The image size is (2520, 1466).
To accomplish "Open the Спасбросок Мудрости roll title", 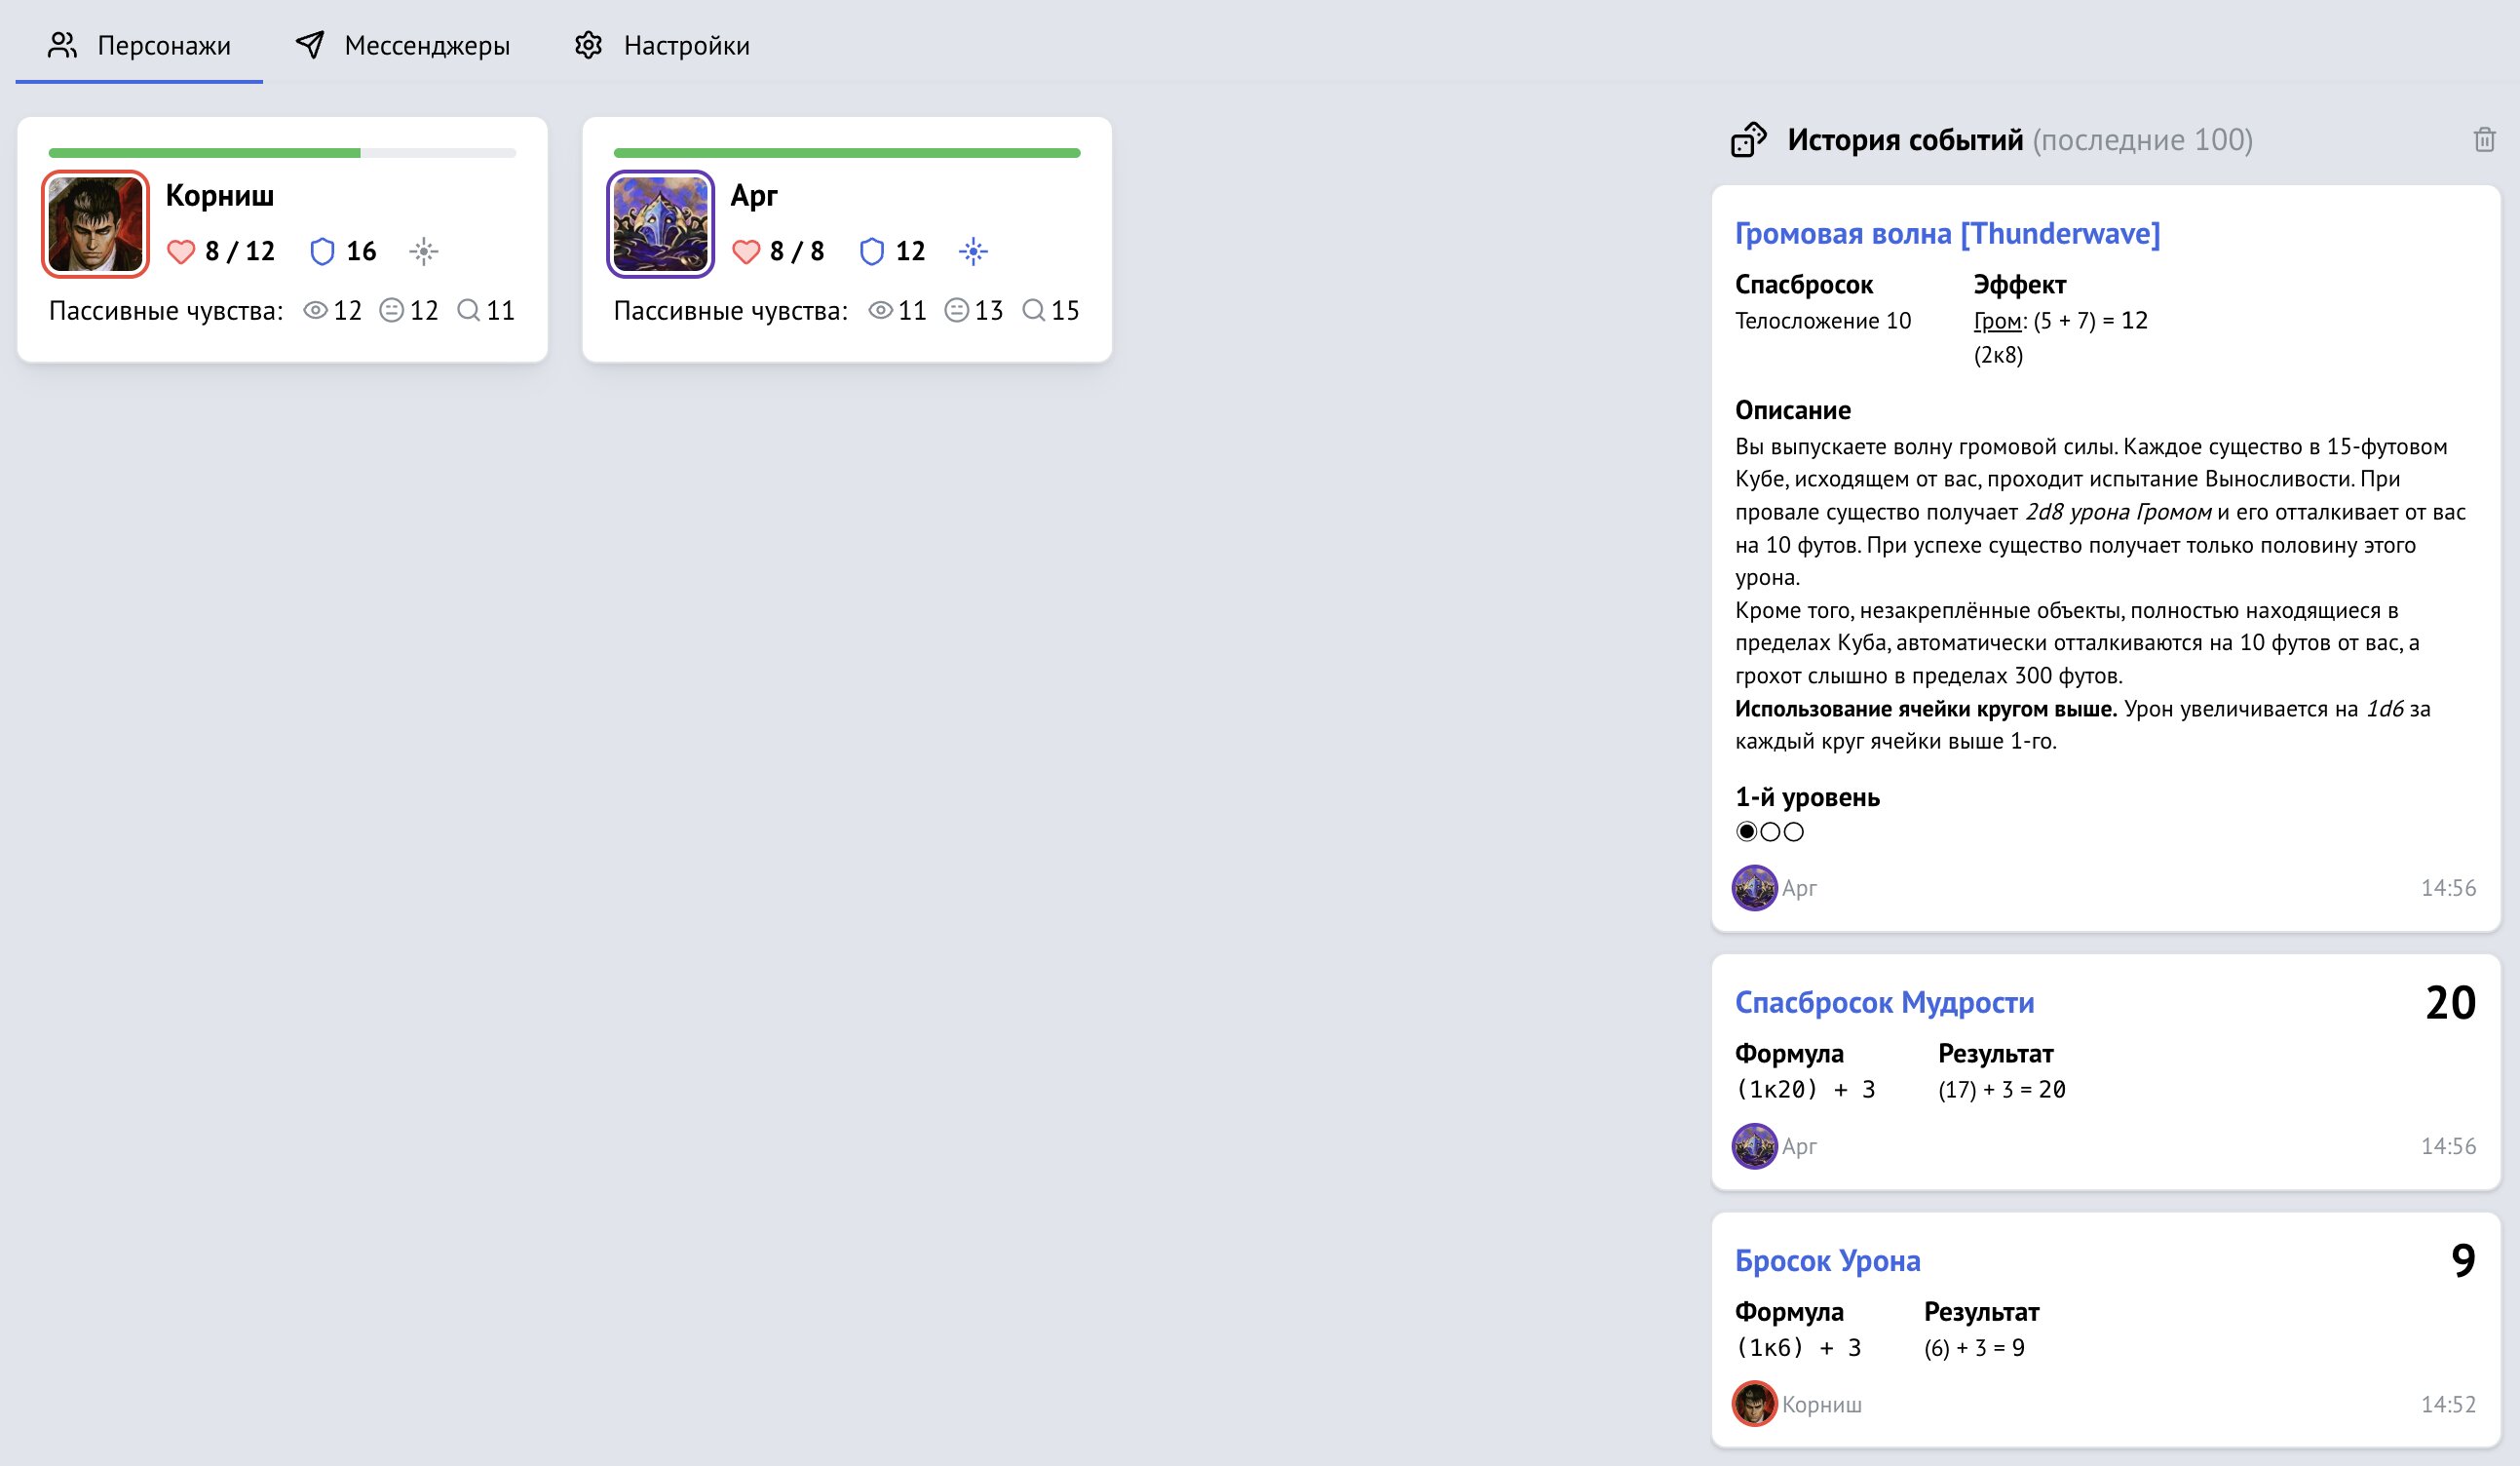I will [x=1884, y=1002].
